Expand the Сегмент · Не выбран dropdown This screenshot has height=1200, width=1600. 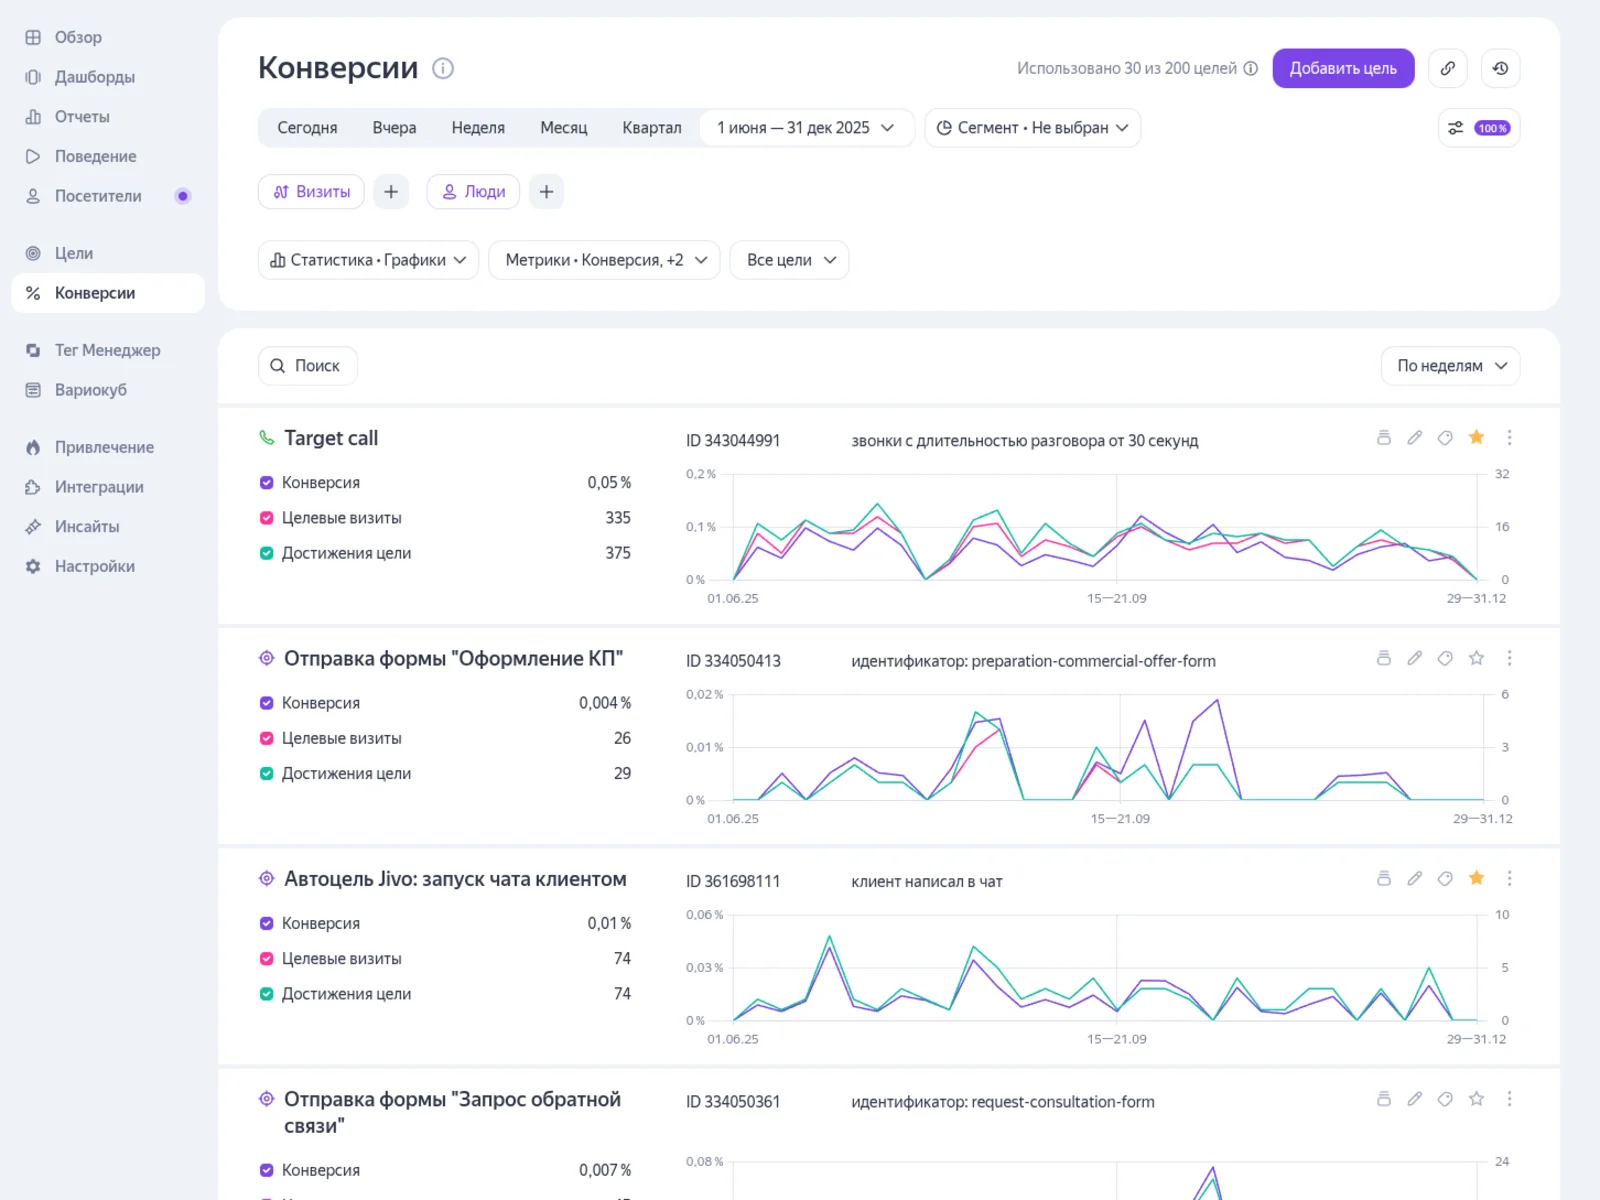pyautogui.click(x=1033, y=128)
